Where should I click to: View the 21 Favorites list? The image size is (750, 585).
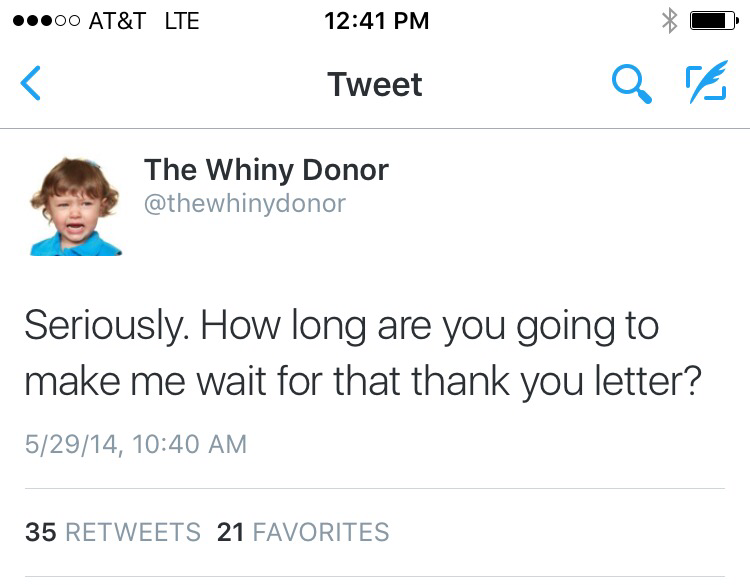tap(303, 532)
